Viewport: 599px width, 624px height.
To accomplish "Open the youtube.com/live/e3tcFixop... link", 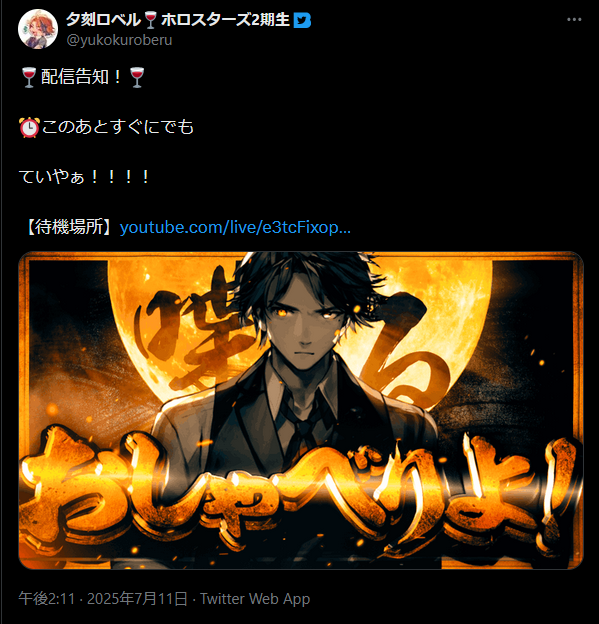I will coord(235,227).
